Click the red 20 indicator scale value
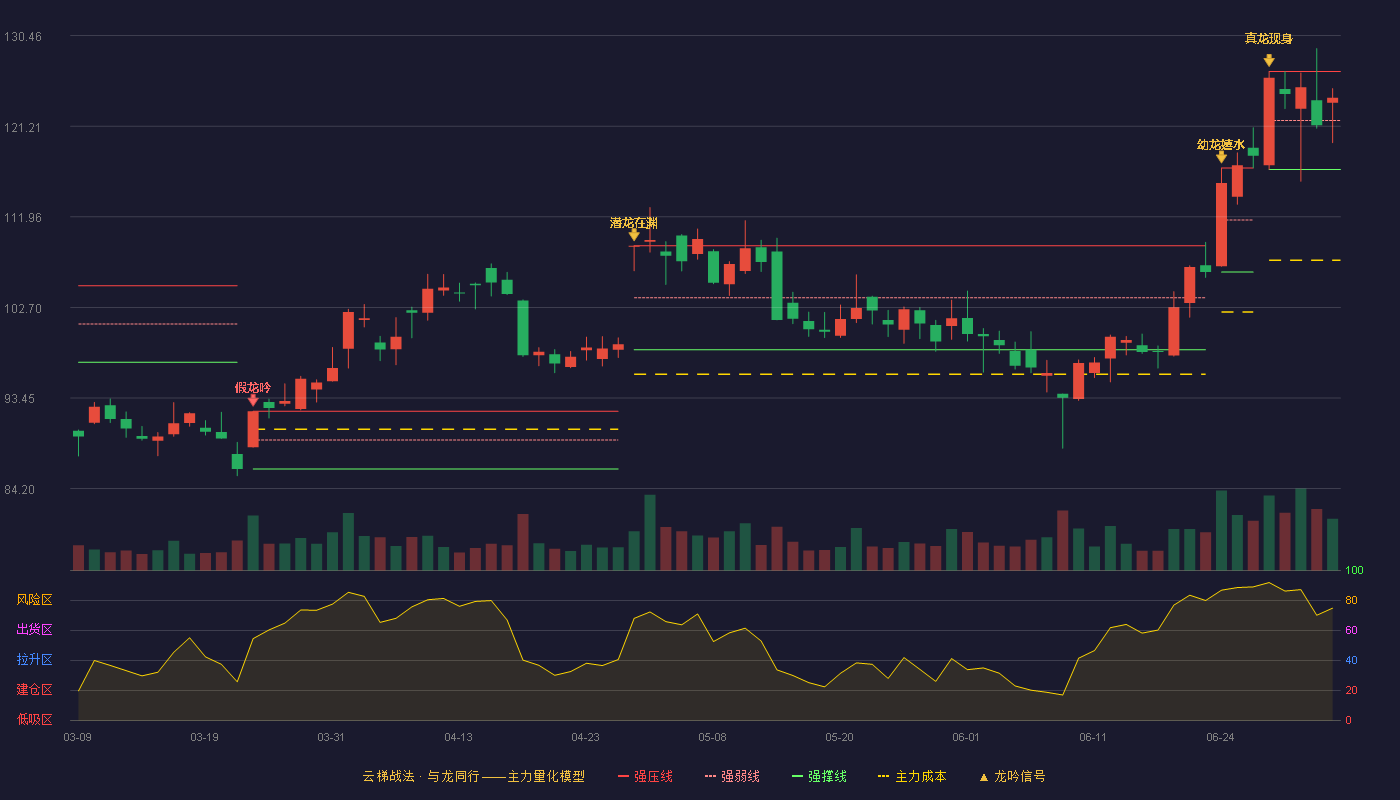 click(x=1351, y=691)
